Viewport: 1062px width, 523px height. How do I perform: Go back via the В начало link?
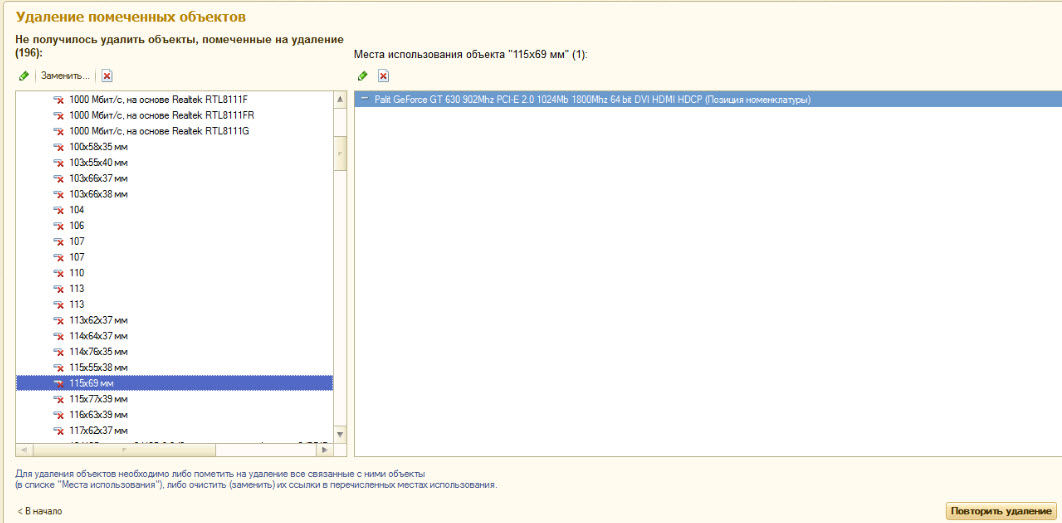[40, 511]
